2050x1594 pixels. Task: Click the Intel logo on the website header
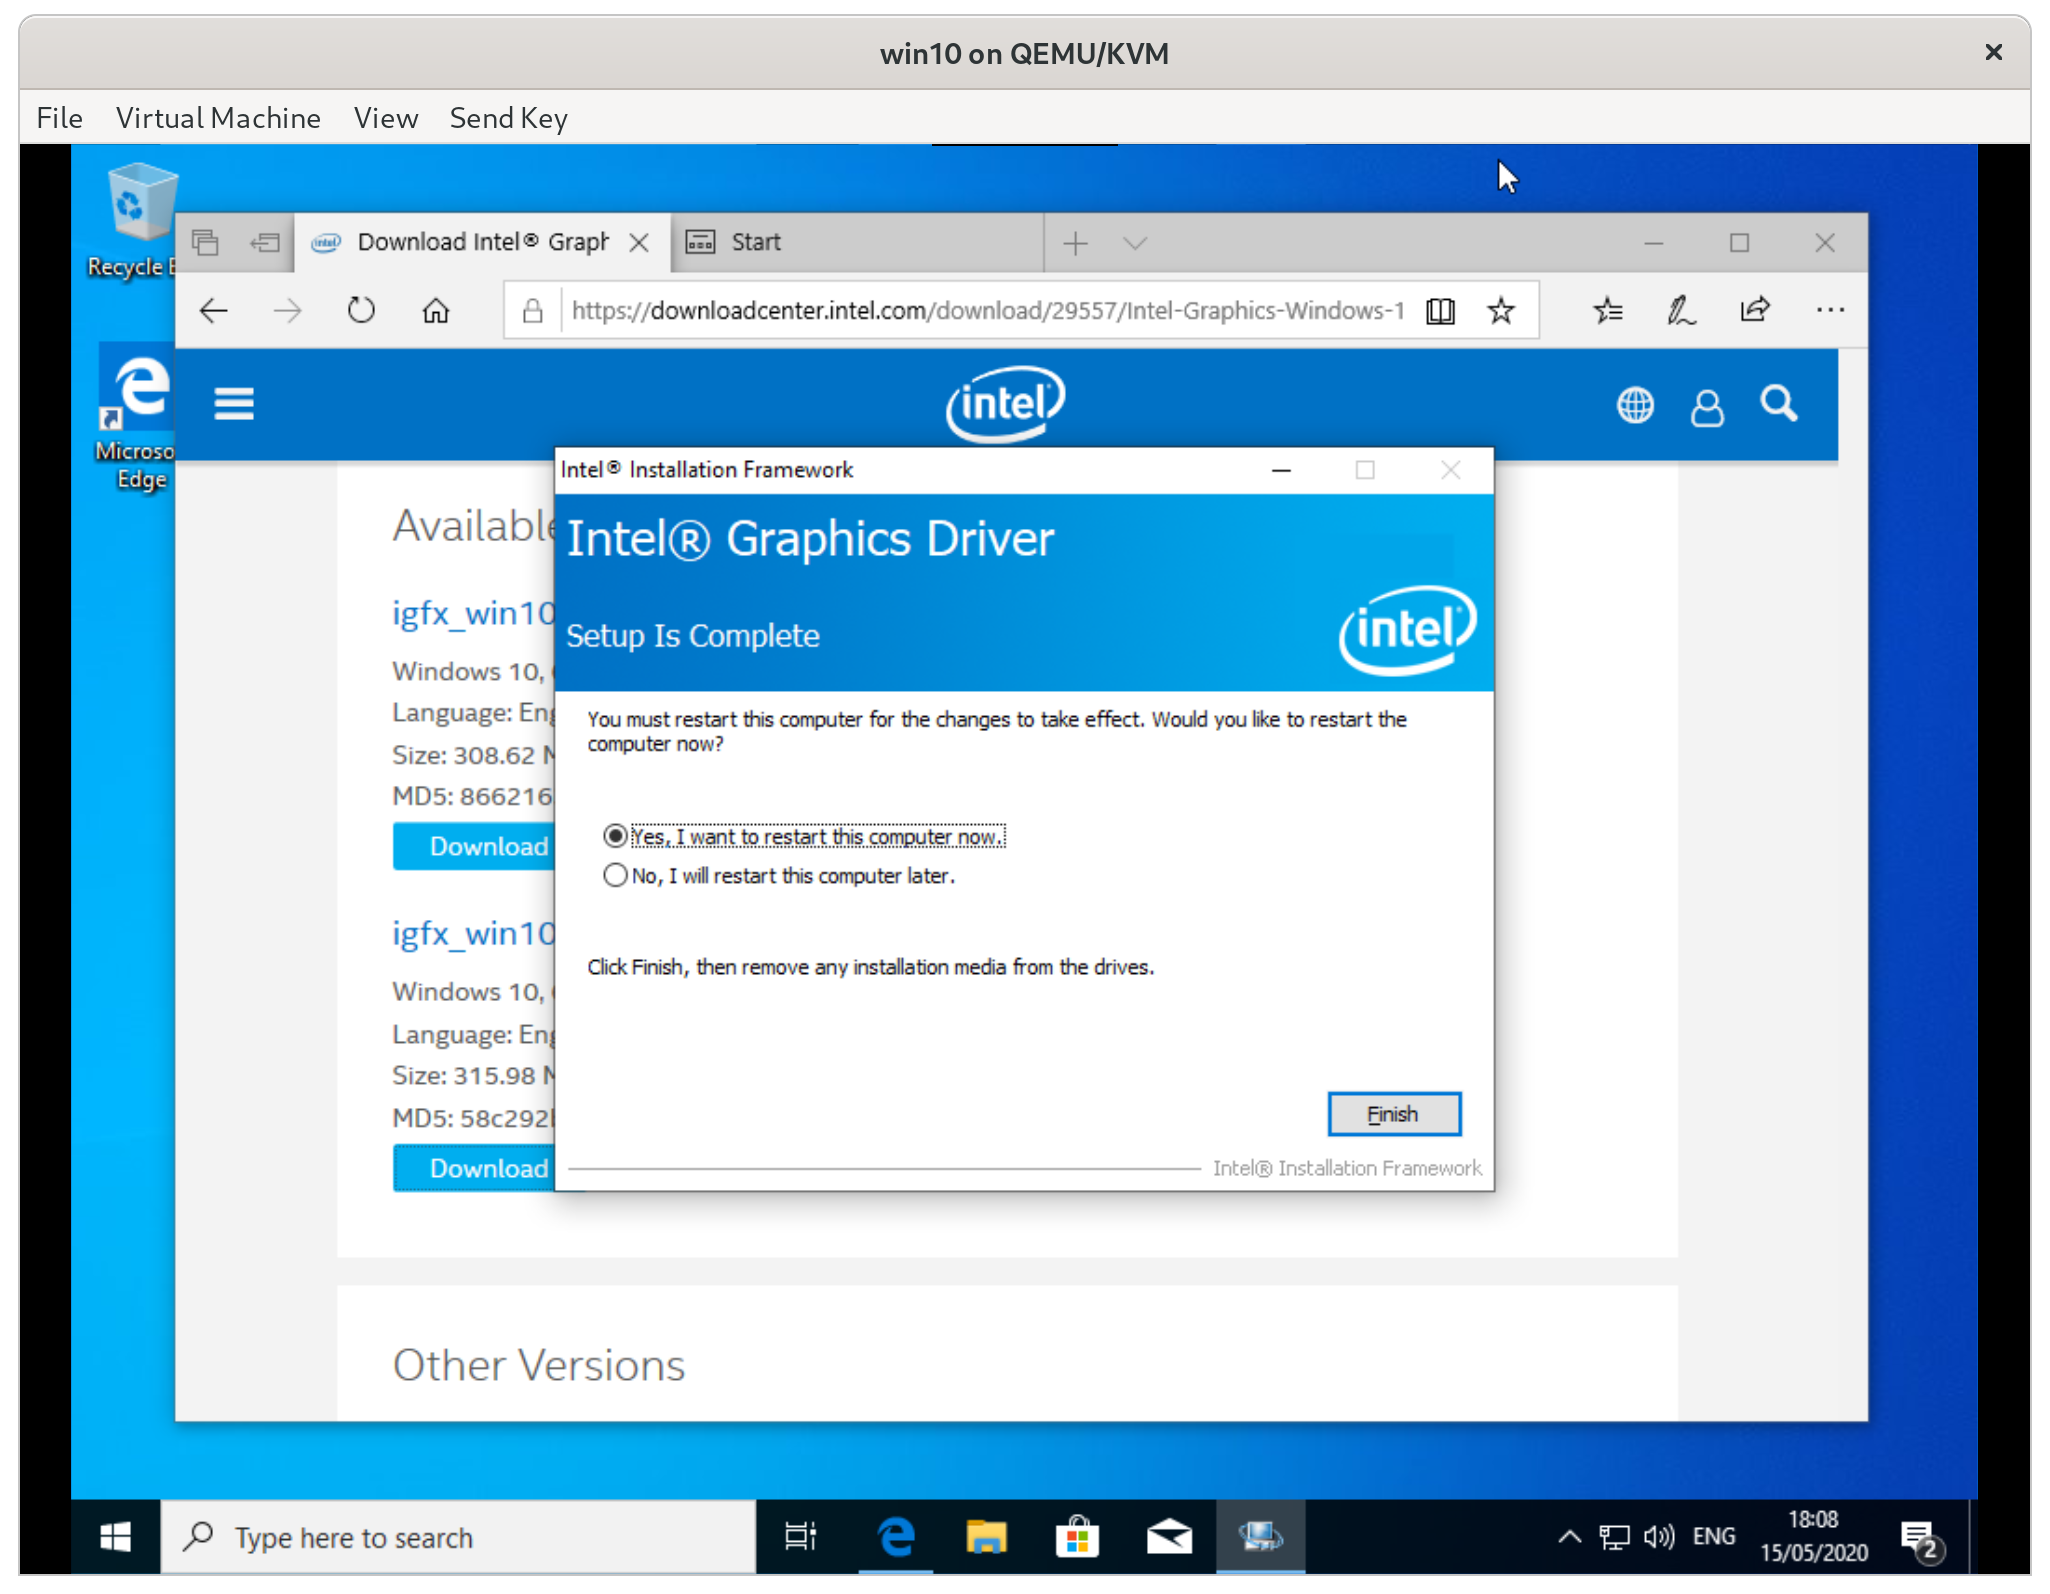(1006, 404)
